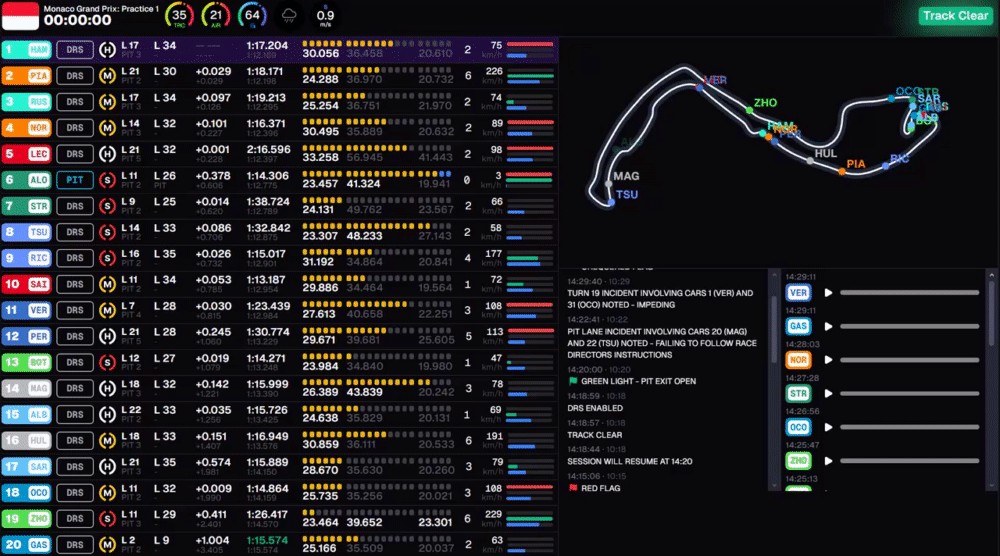Click soft tyre icon in ZHO row
This screenshot has width=1000, height=556.
[107, 519]
